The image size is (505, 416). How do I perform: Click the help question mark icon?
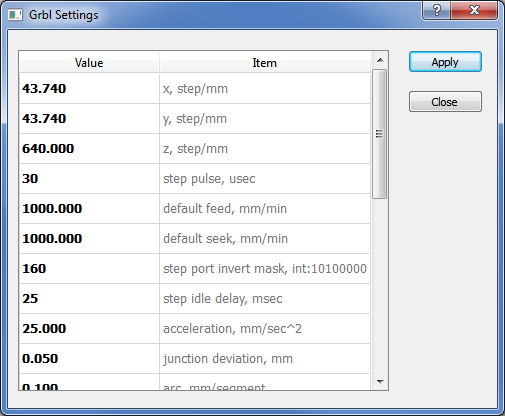[x=437, y=10]
